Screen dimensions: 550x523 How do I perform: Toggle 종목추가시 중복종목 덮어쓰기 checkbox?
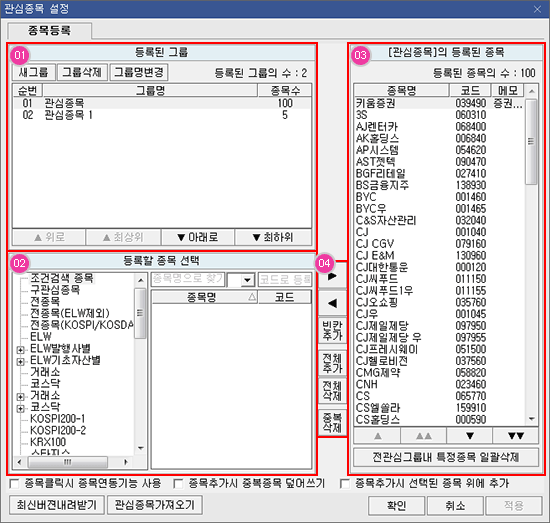coord(178,484)
